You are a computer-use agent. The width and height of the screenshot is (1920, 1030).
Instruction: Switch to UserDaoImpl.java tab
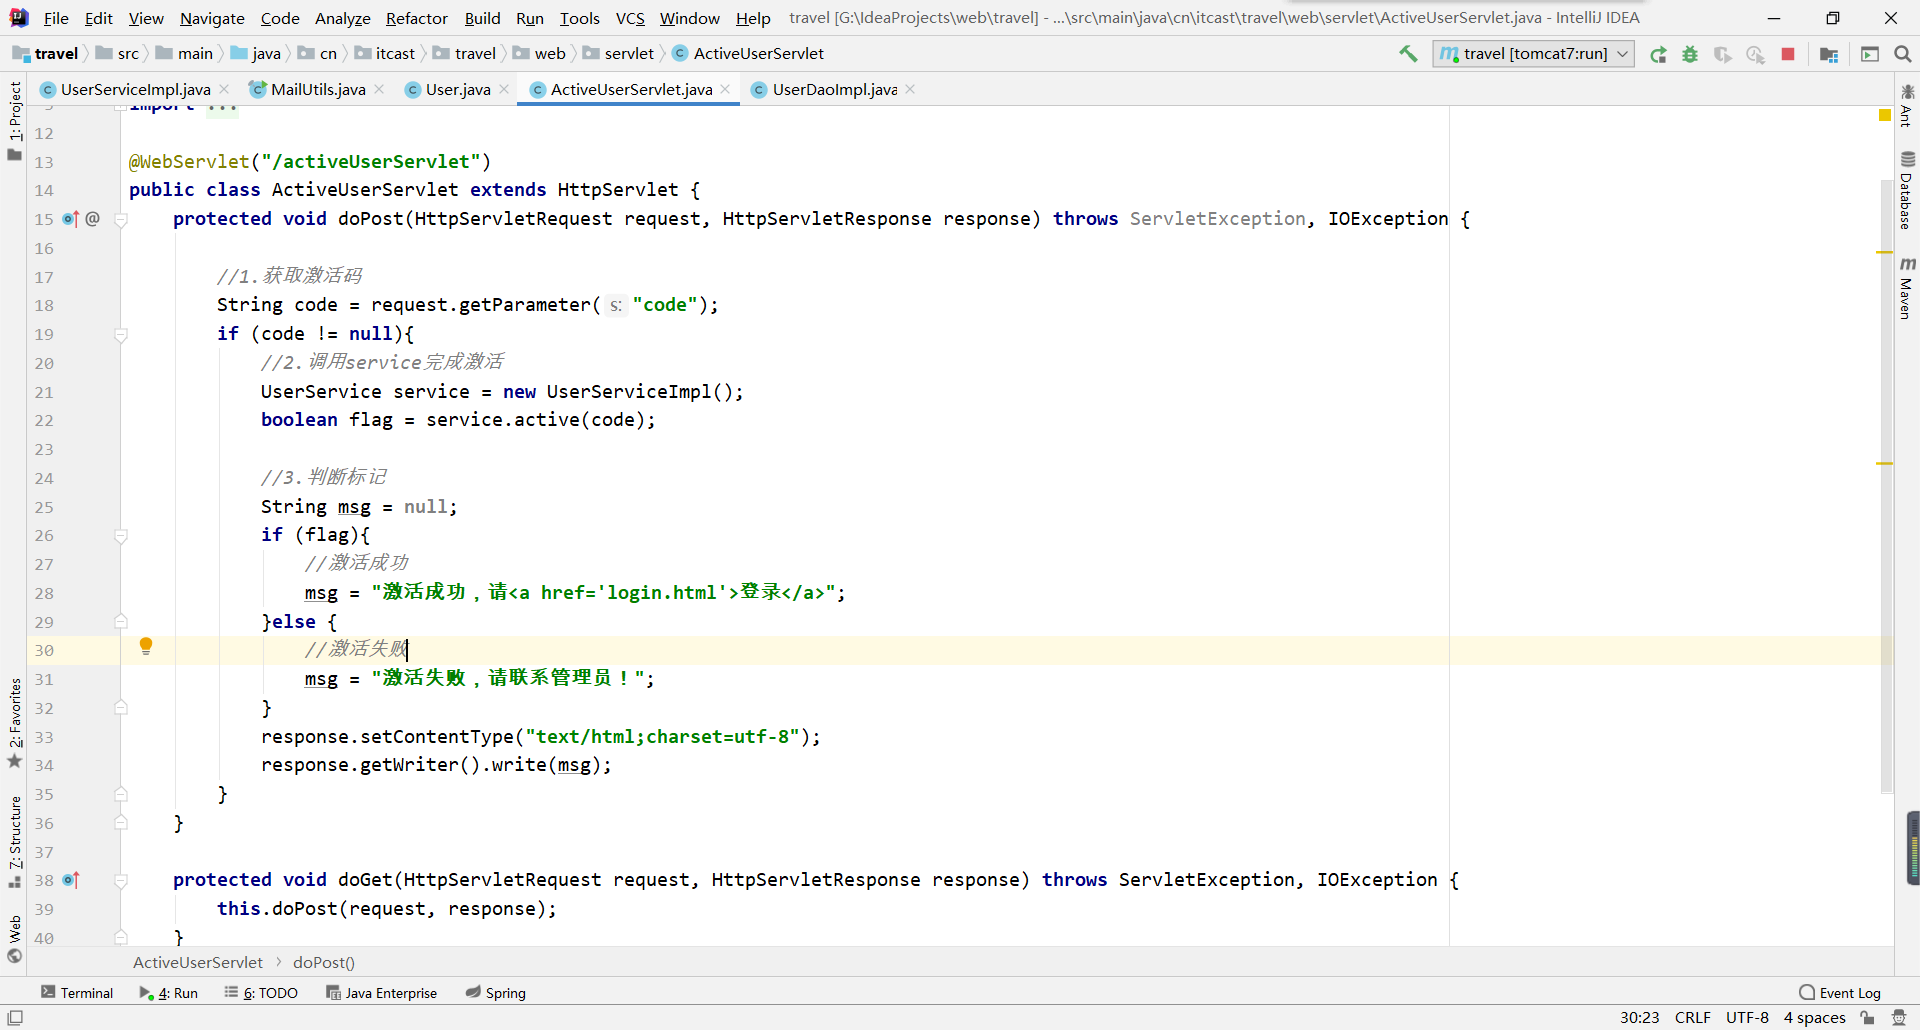[x=834, y=90]
